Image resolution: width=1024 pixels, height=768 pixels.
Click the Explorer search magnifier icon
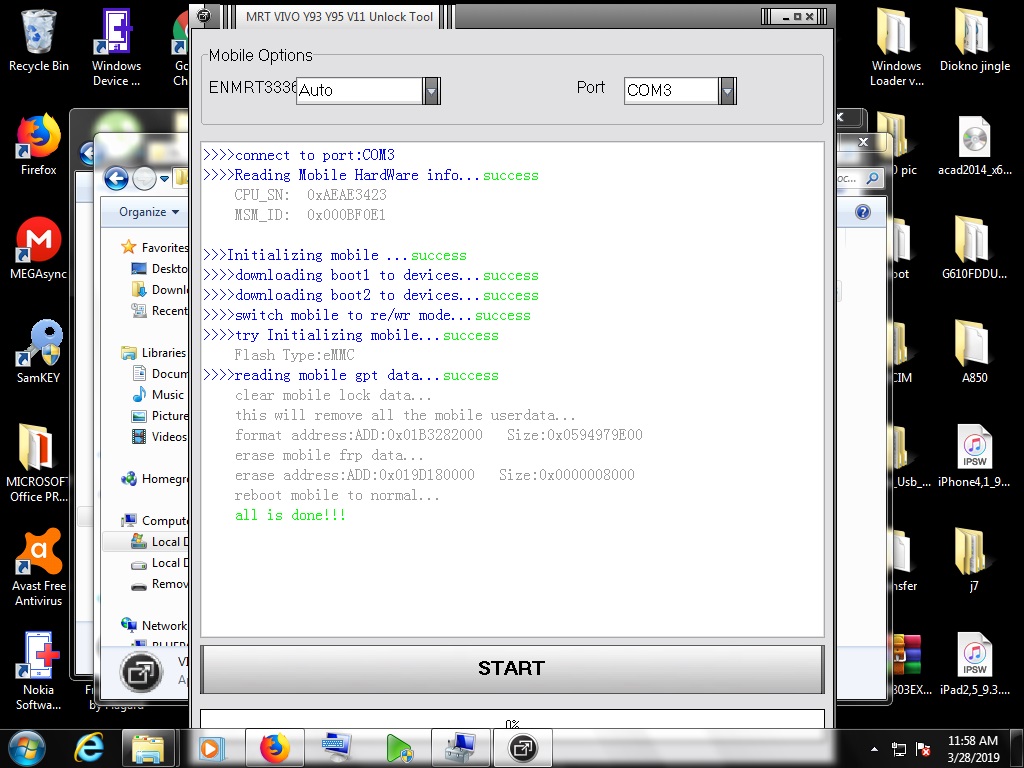click(x=872, y=178)
